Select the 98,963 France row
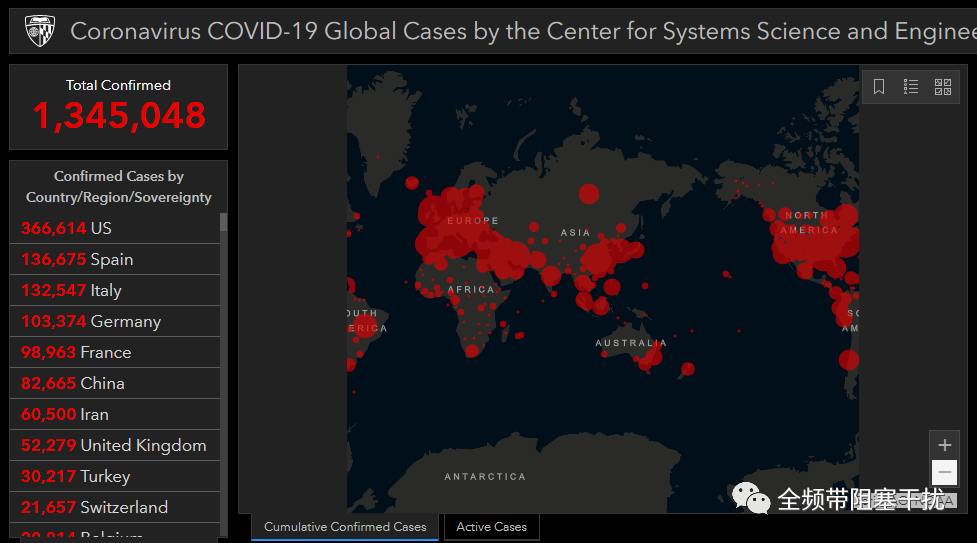The width and height of the screenshot is (977, 543). (x=115, y=352)
